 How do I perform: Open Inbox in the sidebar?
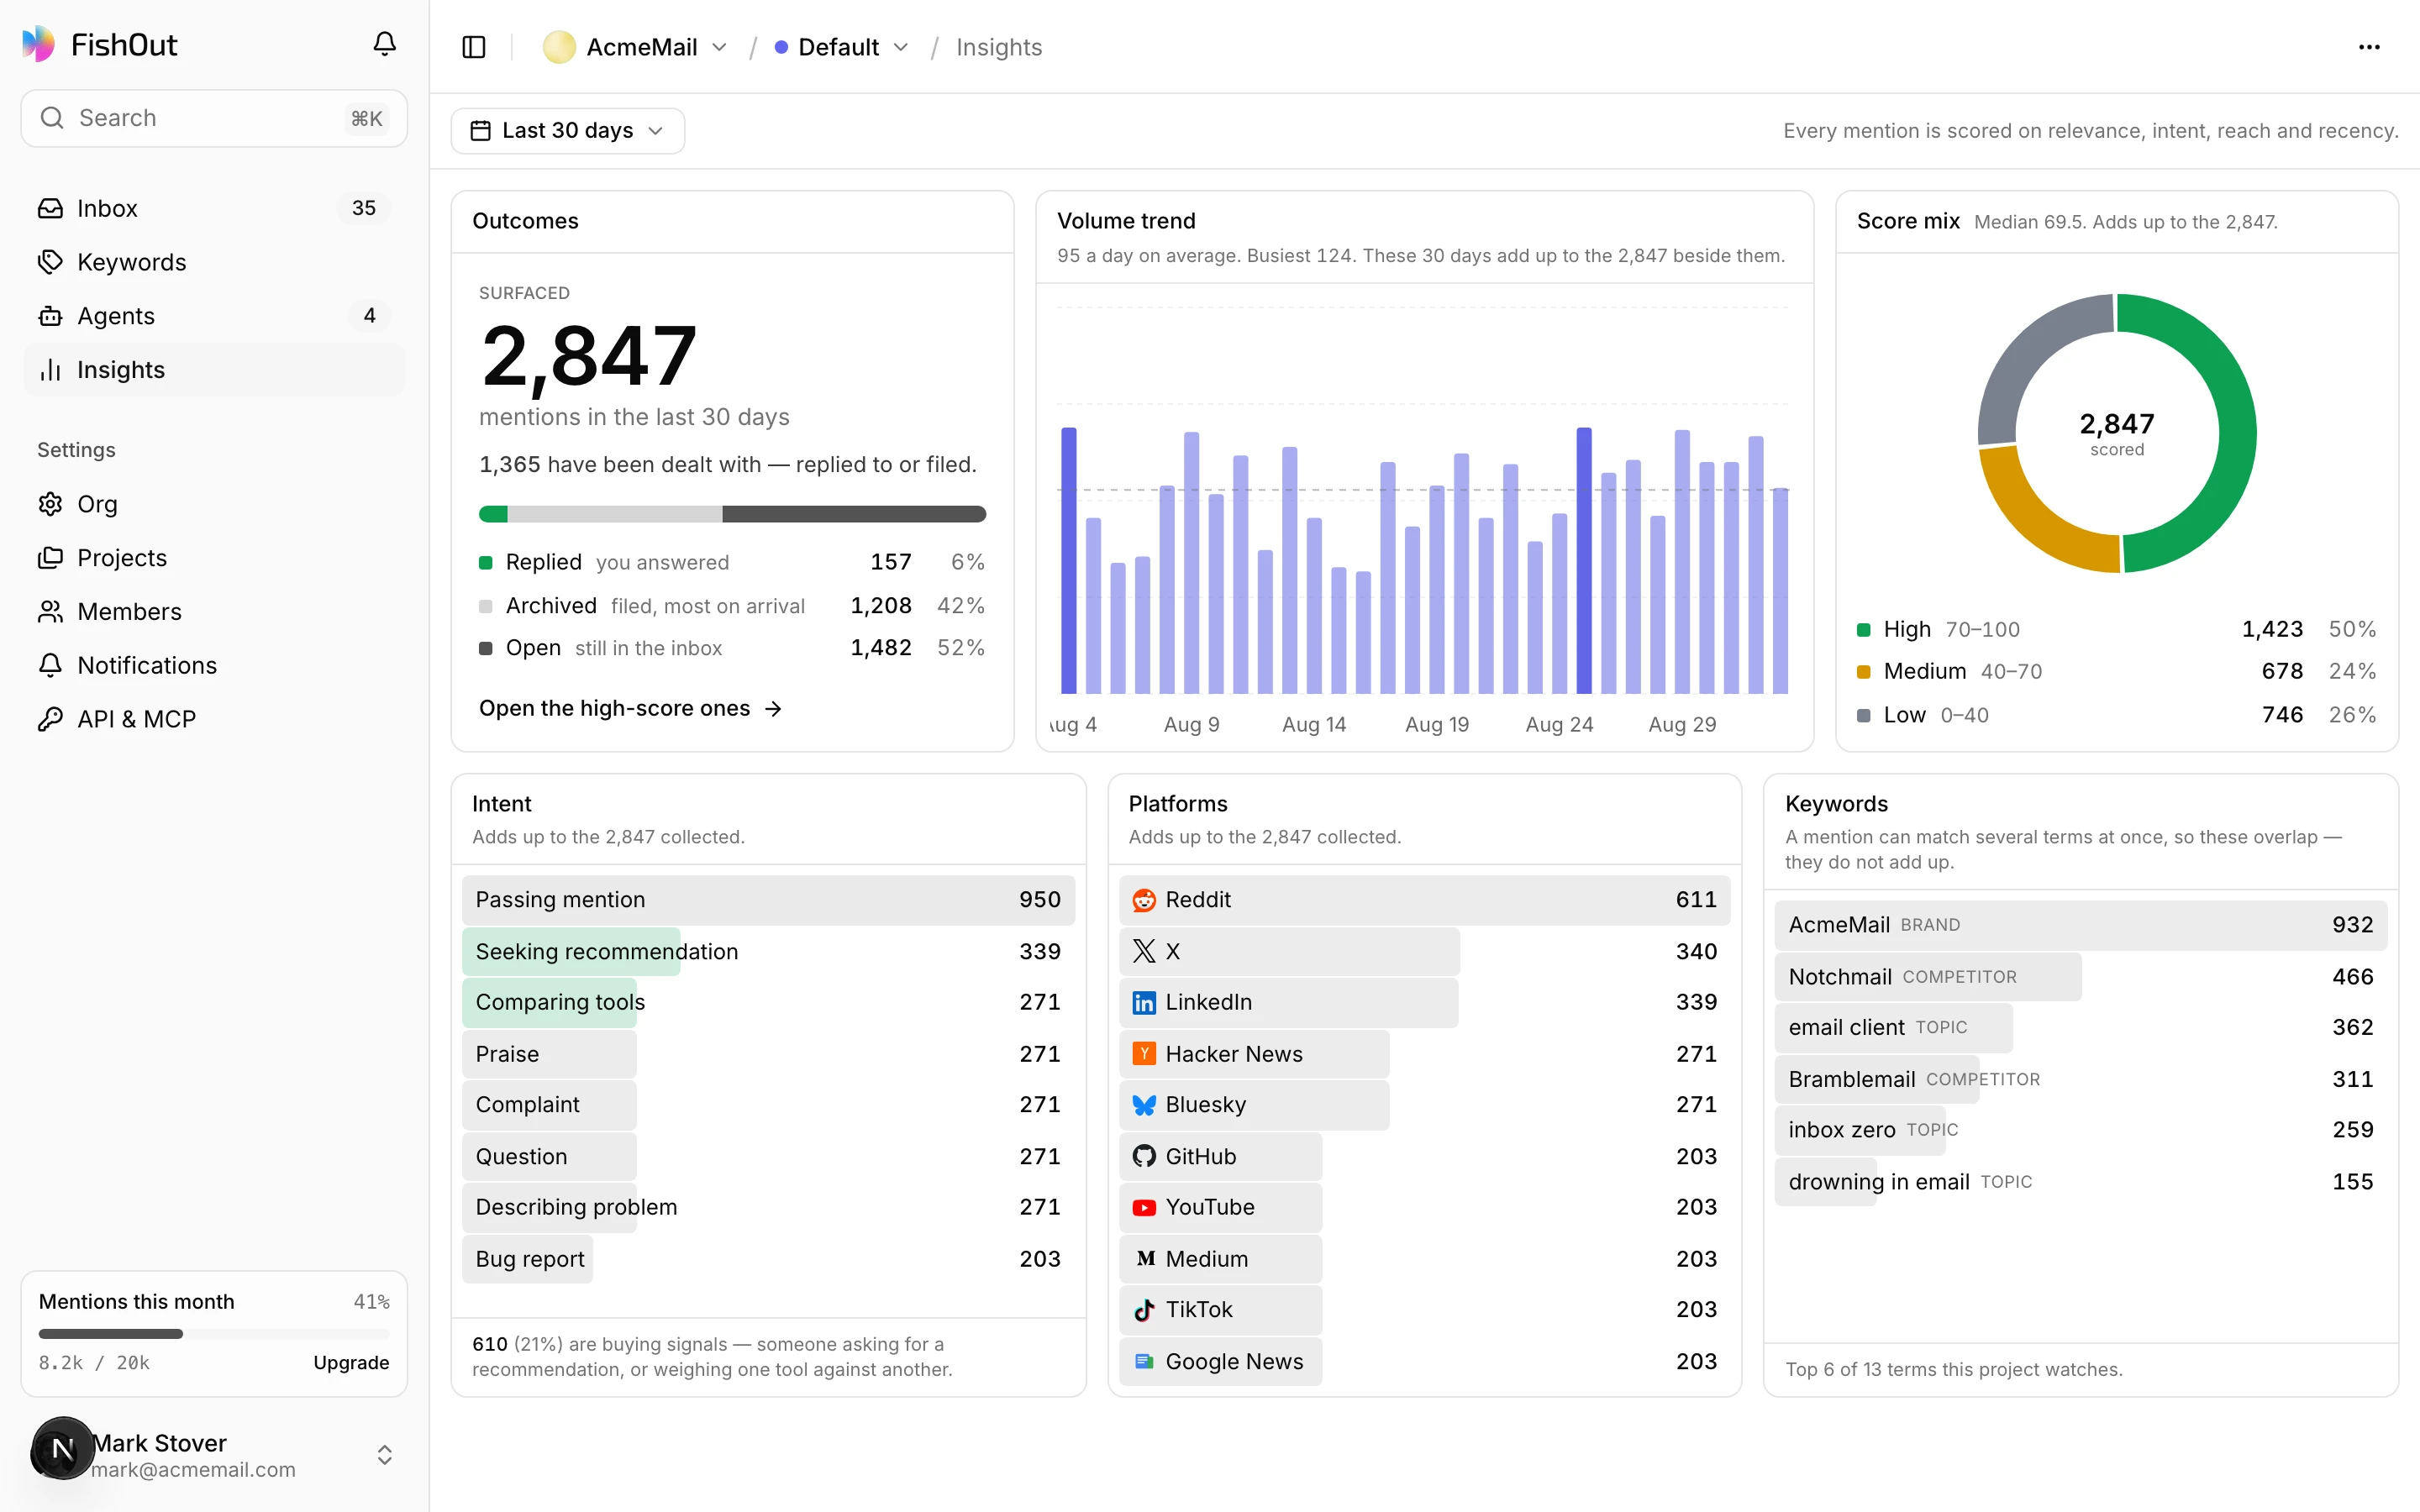pyautogui.click(x=213, y=208)
